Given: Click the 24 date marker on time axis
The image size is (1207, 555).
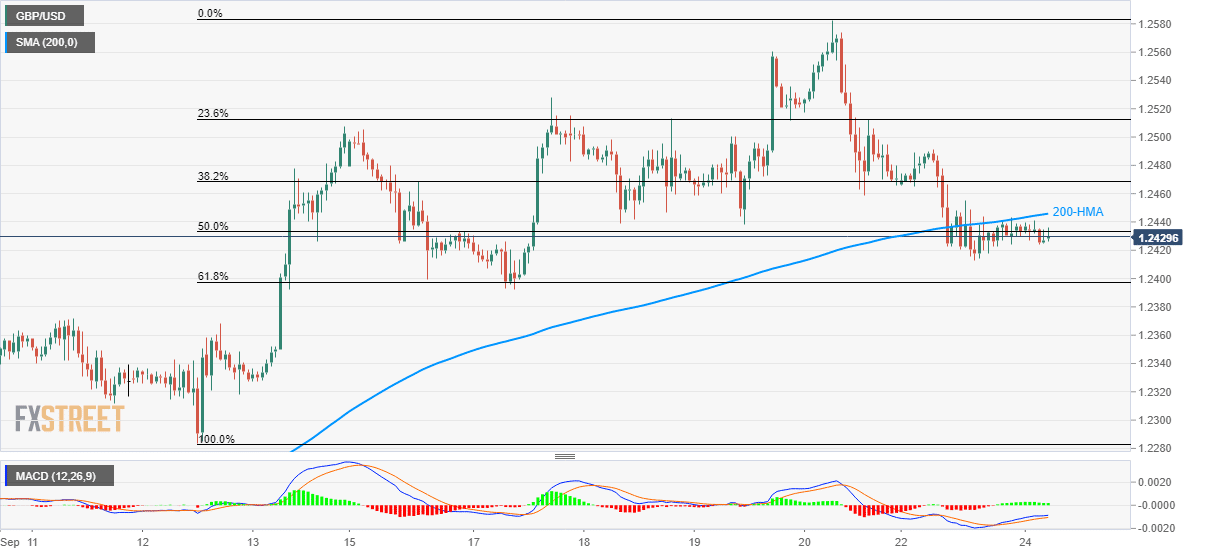Looking at the screenshot, I should point(1025,541).
